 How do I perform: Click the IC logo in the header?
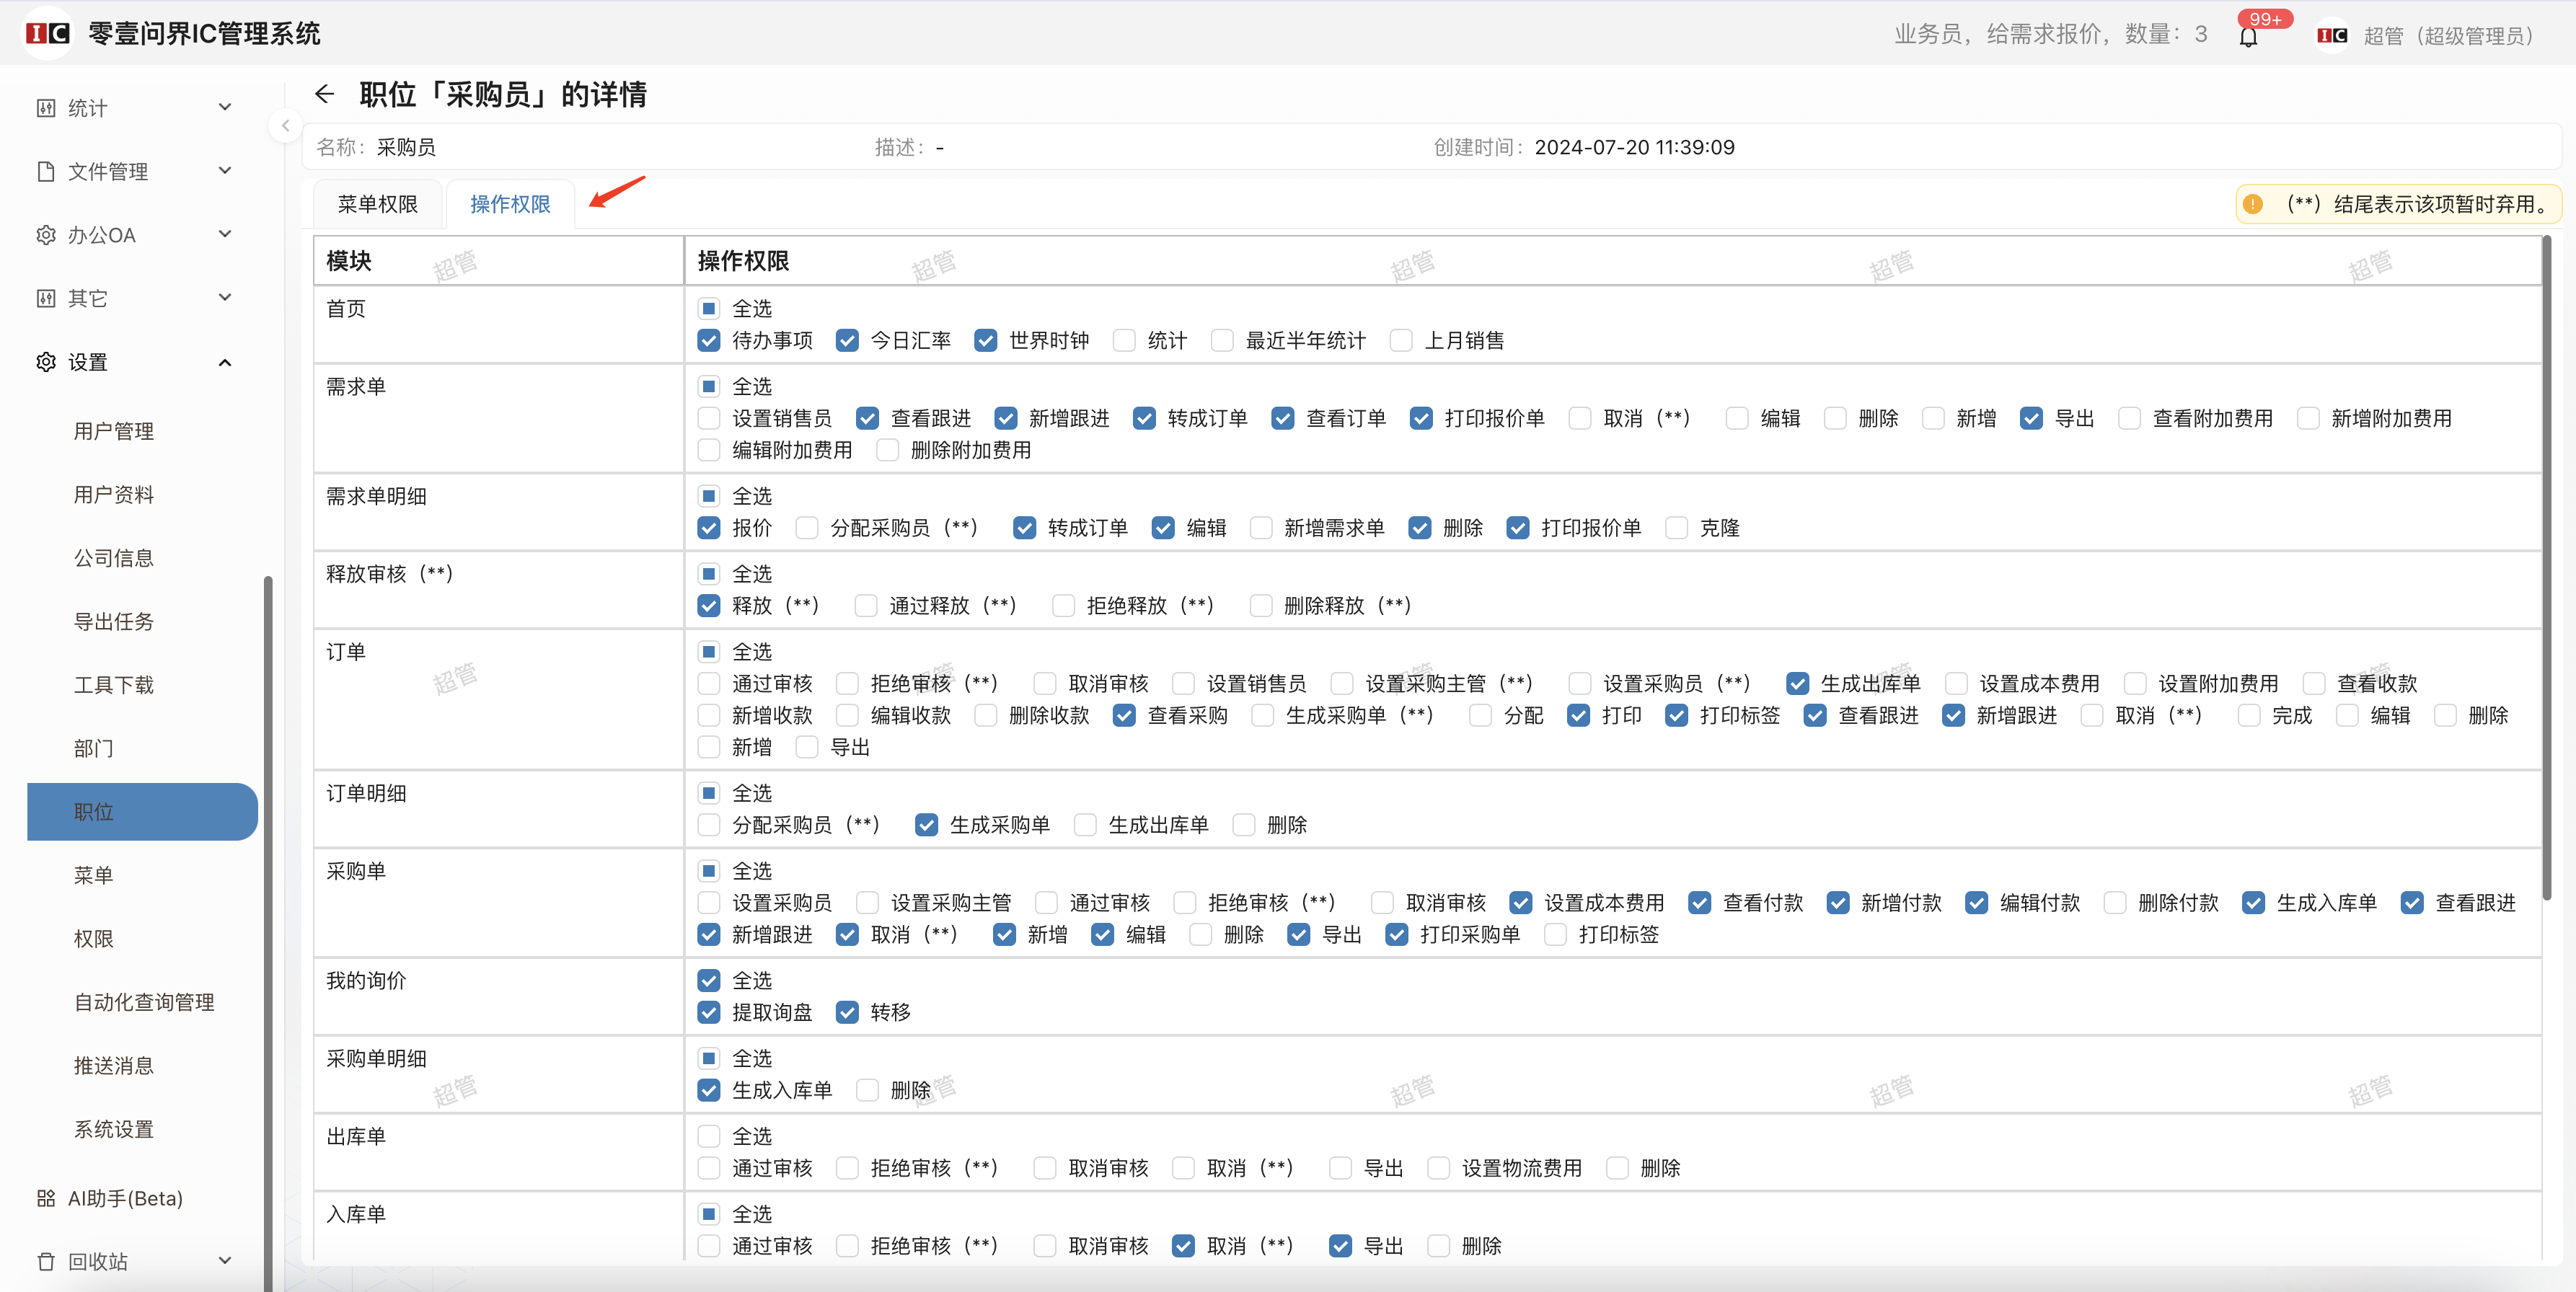pos(47,33)
